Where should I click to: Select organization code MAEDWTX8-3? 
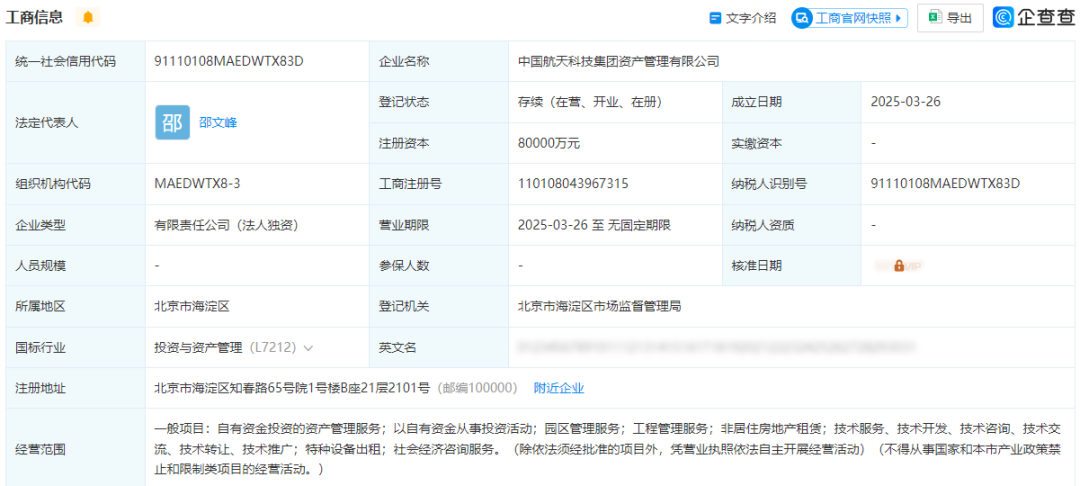[x=198, y=184]
